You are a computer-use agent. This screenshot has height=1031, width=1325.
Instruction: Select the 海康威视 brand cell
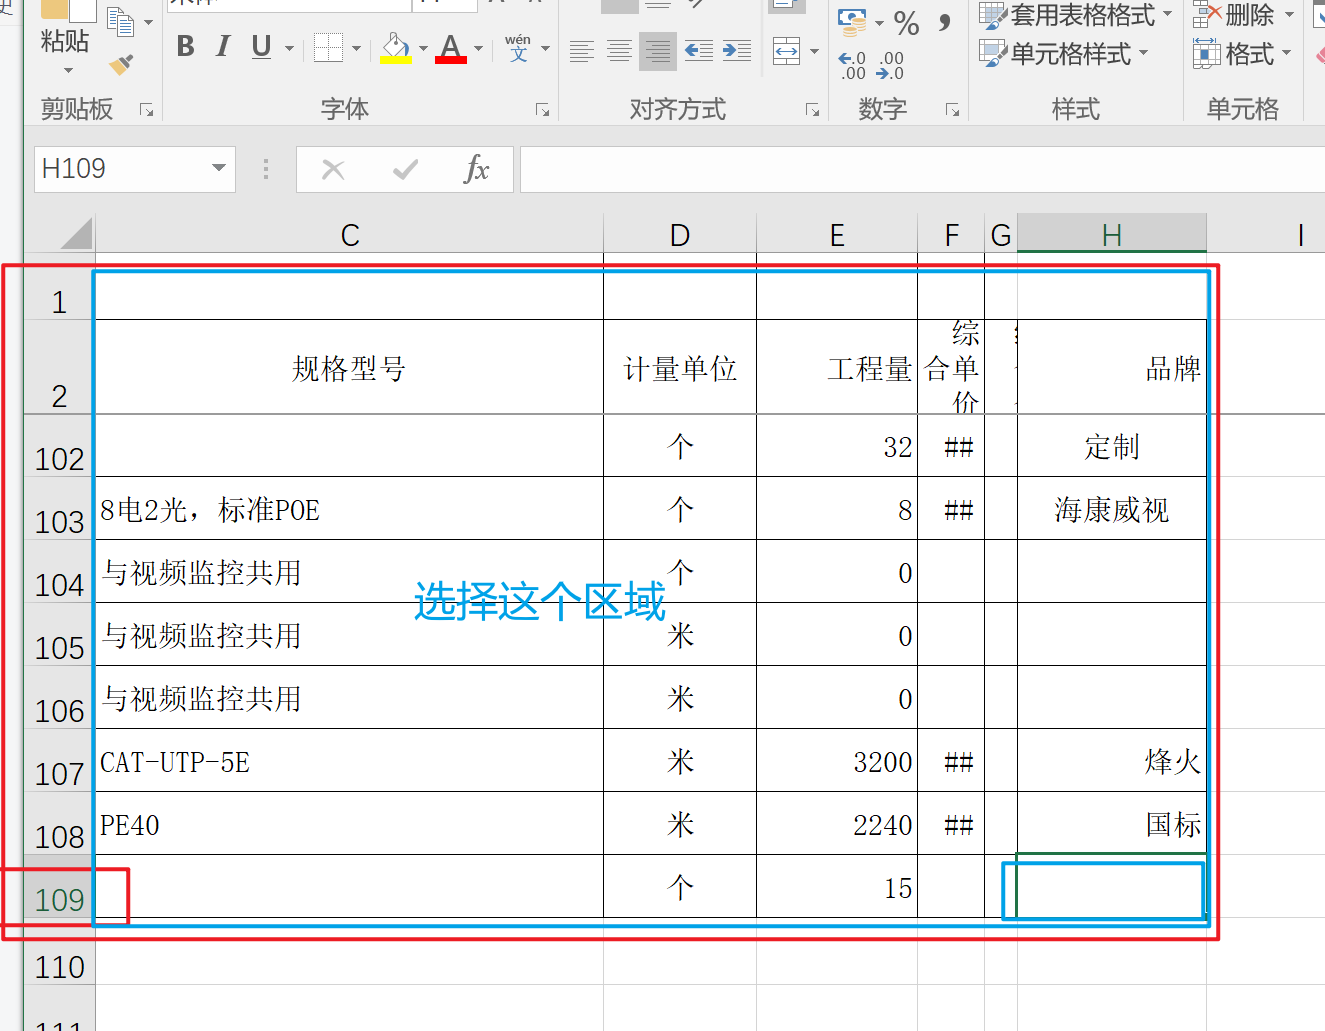[1112, 509]
